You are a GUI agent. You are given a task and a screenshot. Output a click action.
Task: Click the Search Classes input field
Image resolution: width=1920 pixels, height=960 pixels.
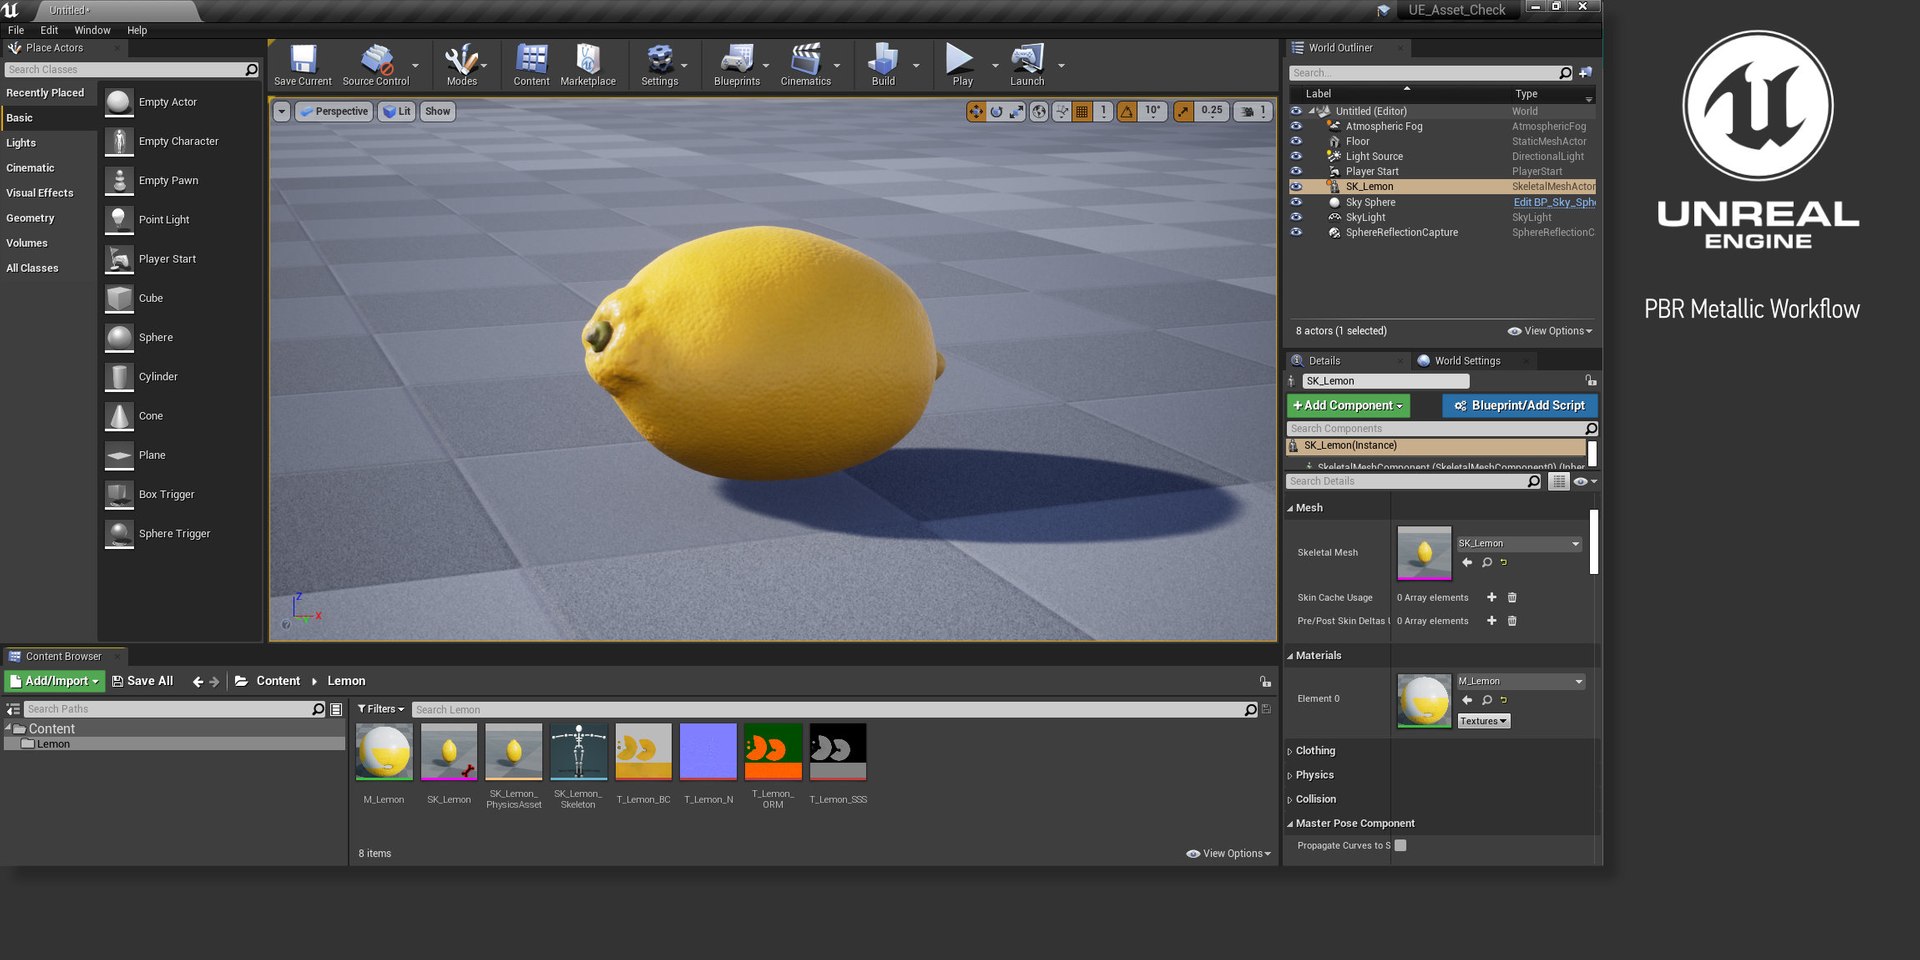coord(132,70)
